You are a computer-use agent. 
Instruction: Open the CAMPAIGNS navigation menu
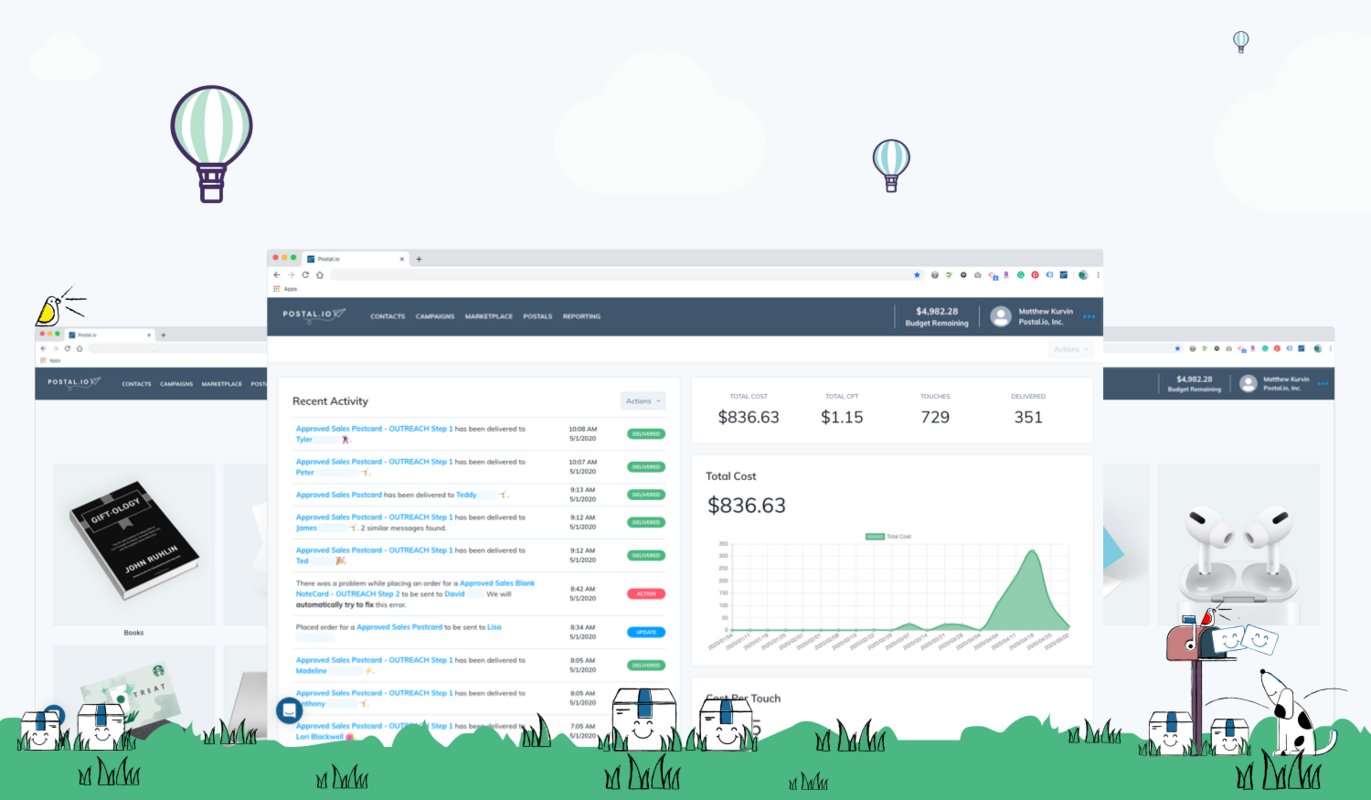[x=435, y=315]
